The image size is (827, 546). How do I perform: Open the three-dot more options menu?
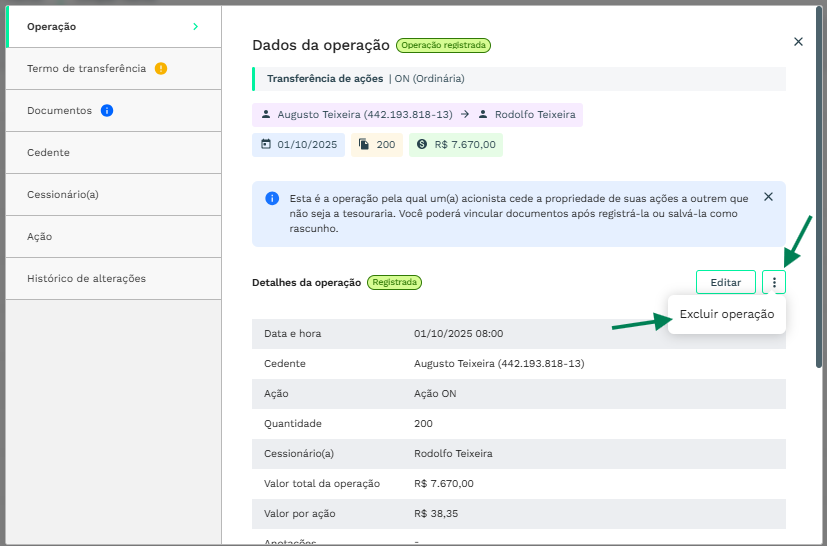click(x=774, y=283)
